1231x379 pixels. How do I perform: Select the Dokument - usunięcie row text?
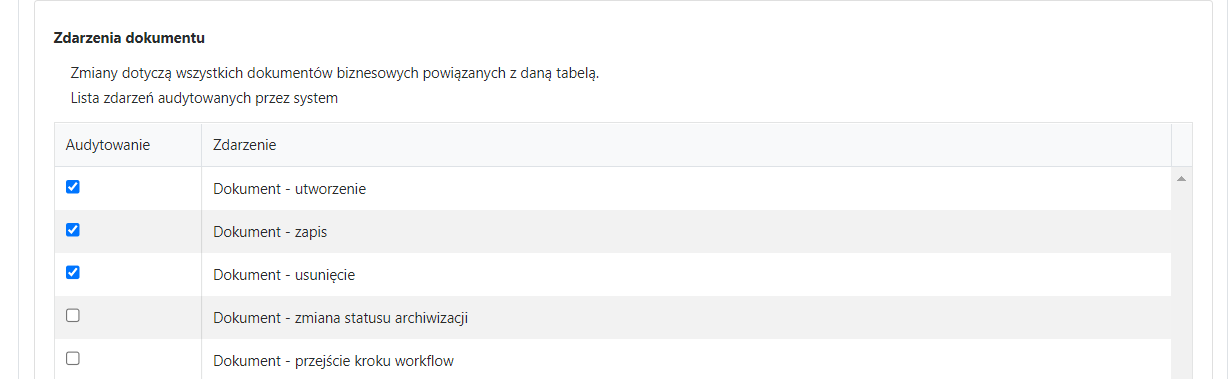point(284,275)
